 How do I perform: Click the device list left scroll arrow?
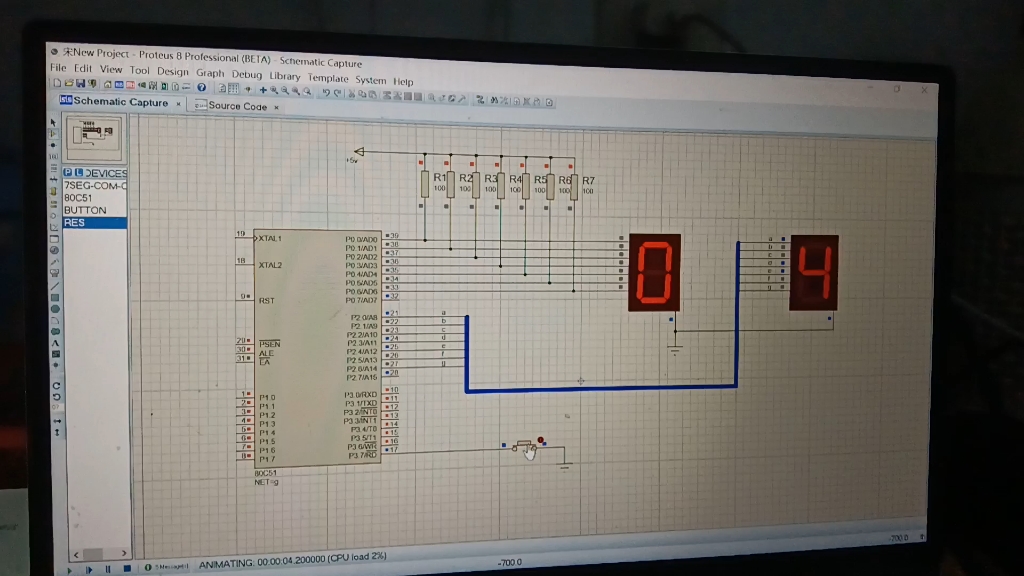(76, 554)
